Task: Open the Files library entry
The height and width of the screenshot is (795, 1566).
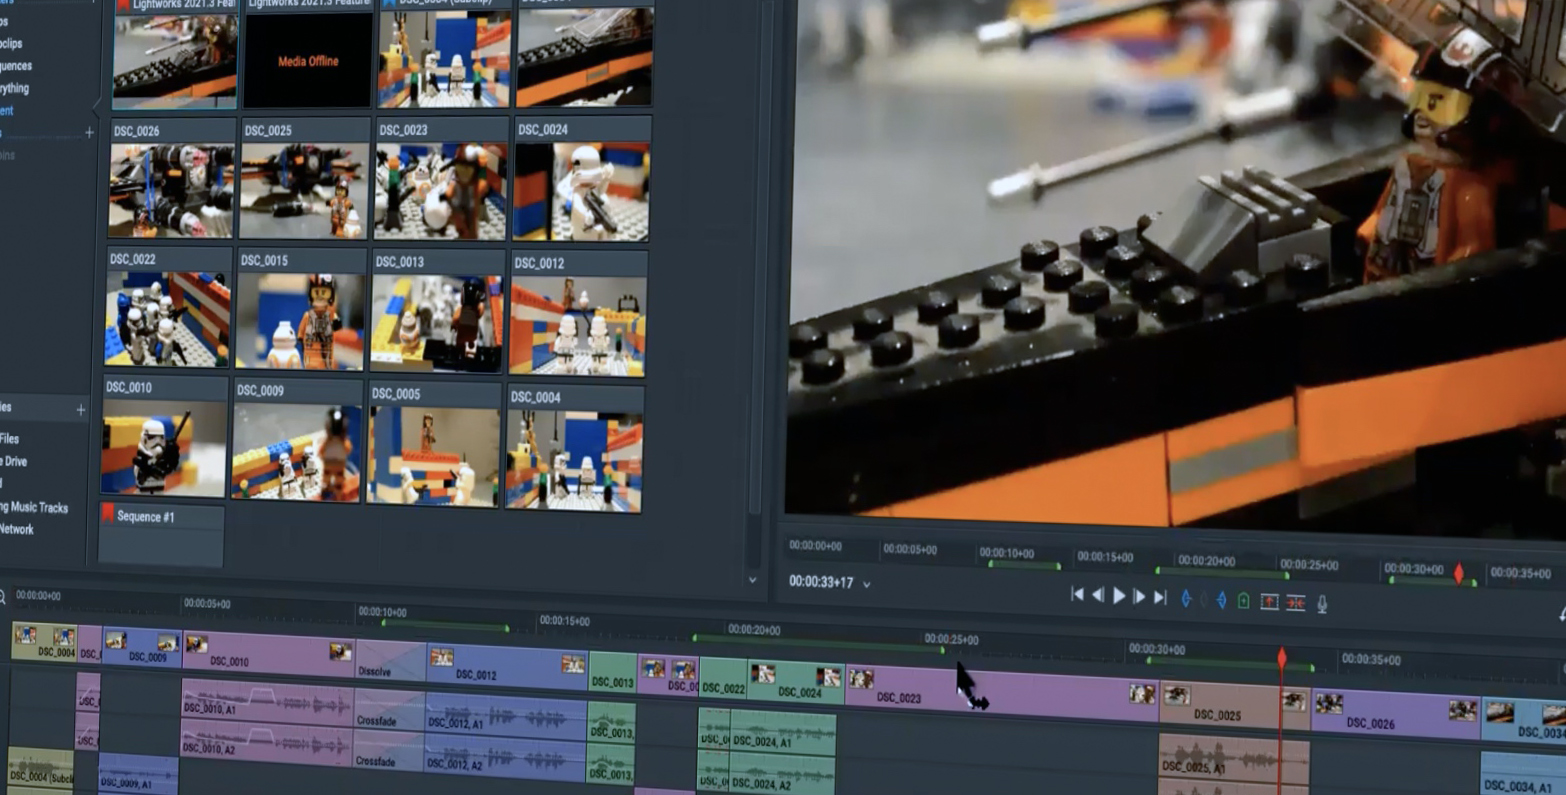Action: (x=10, y=439)
